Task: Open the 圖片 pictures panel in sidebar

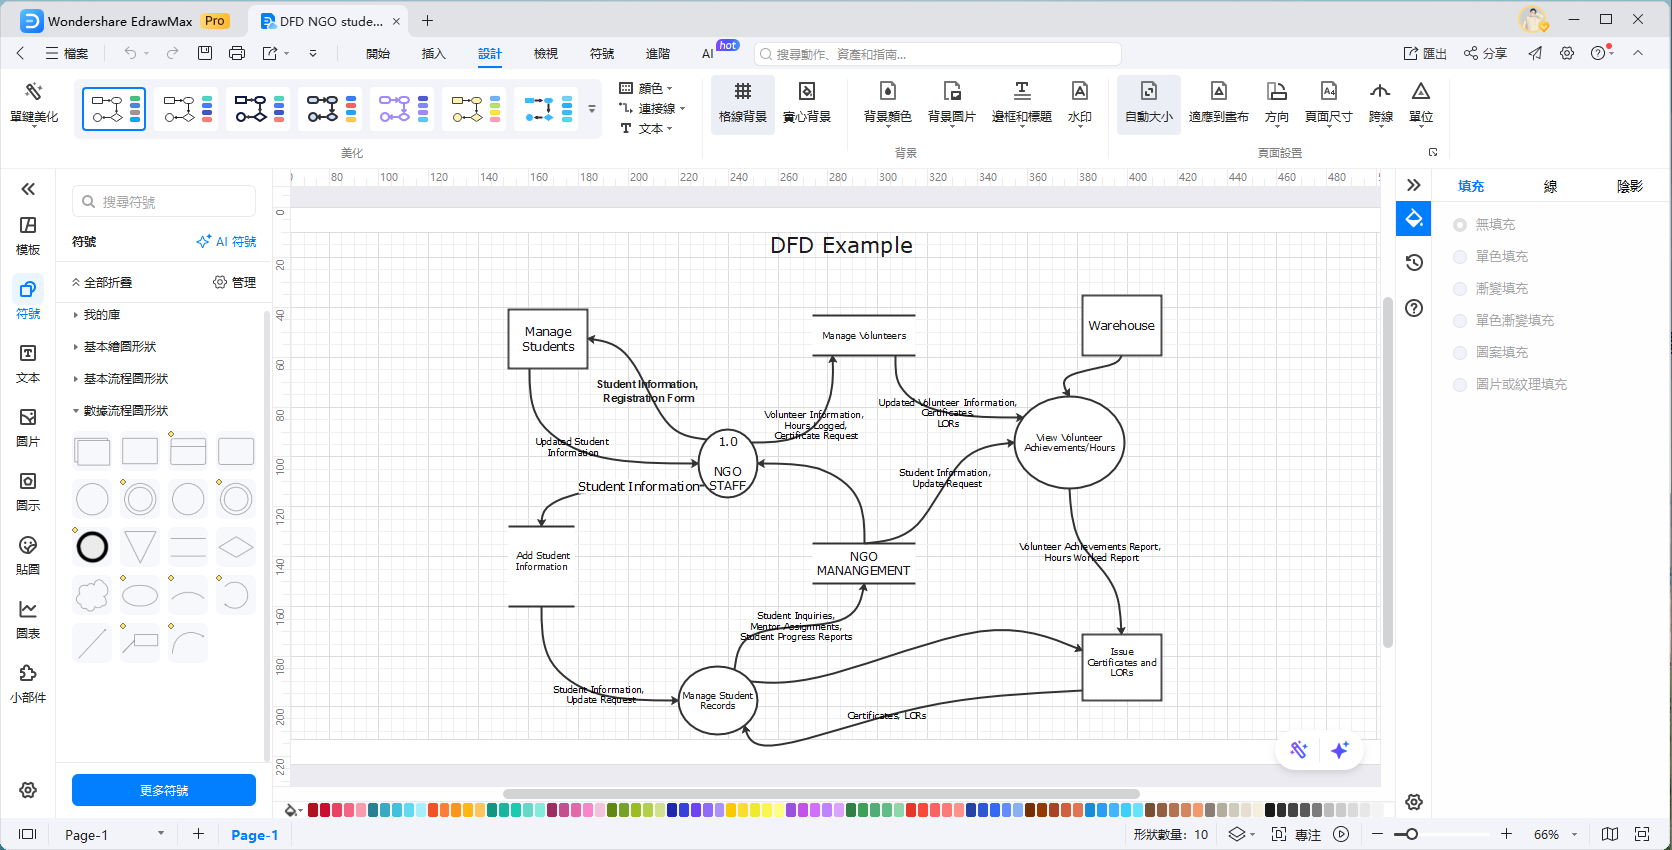Action: (x=28, y=427)
